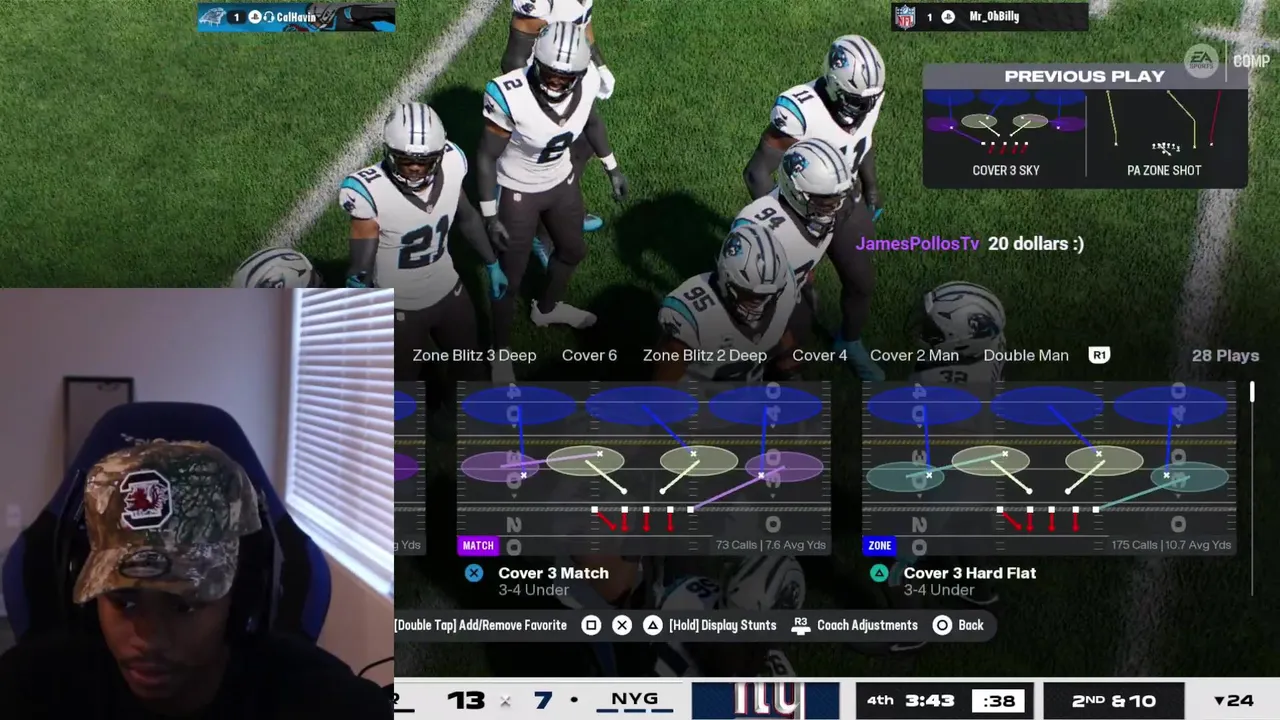Click the triangle icon before Display Stunts

click(x=652, y=625)
